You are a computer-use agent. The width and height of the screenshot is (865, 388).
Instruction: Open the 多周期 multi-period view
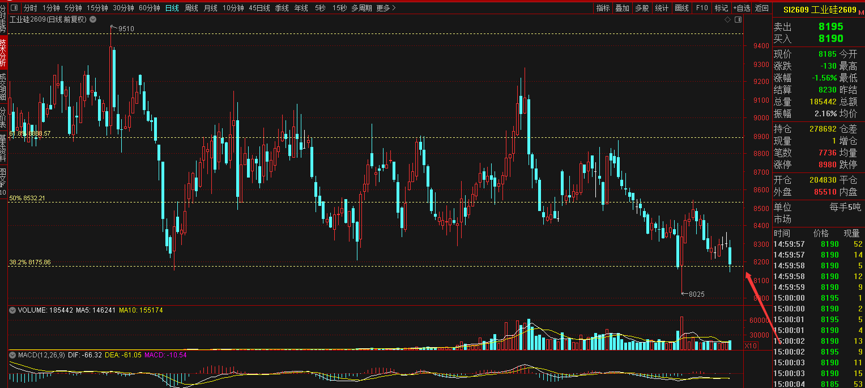(x=362, y=8)
